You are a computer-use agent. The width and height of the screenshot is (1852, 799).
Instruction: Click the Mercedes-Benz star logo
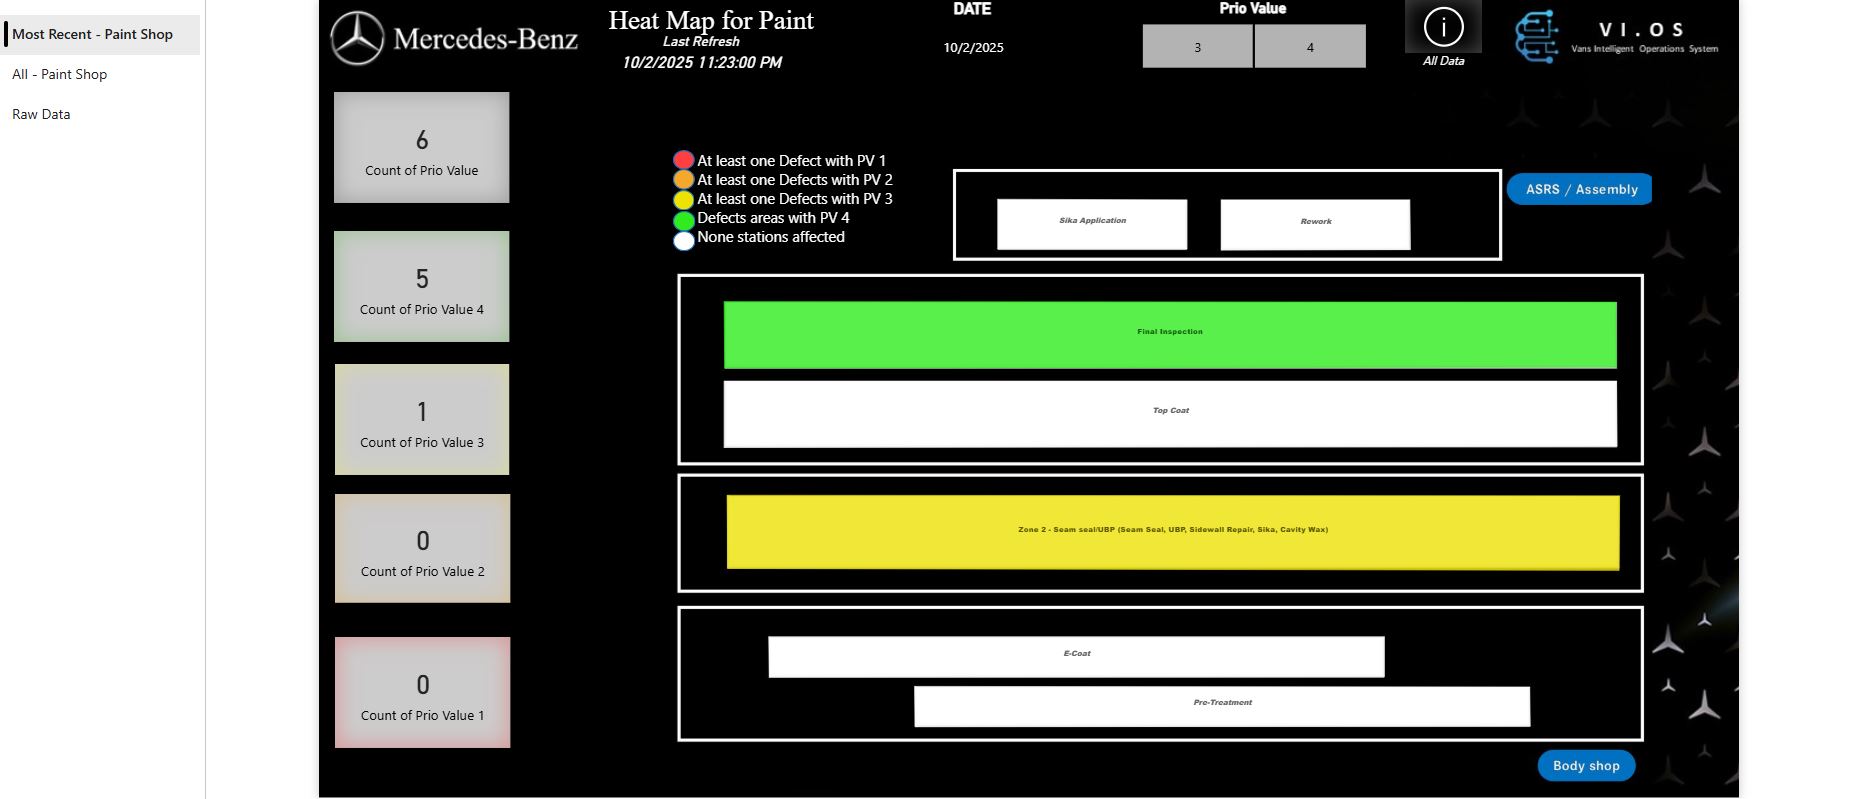357,39
